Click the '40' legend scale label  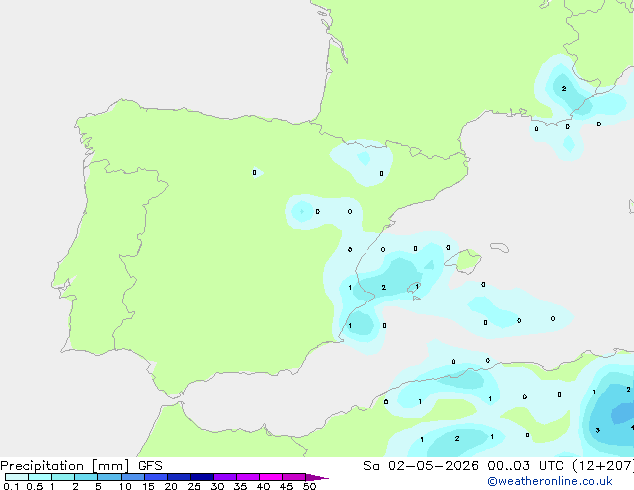[x=263, y=486]
